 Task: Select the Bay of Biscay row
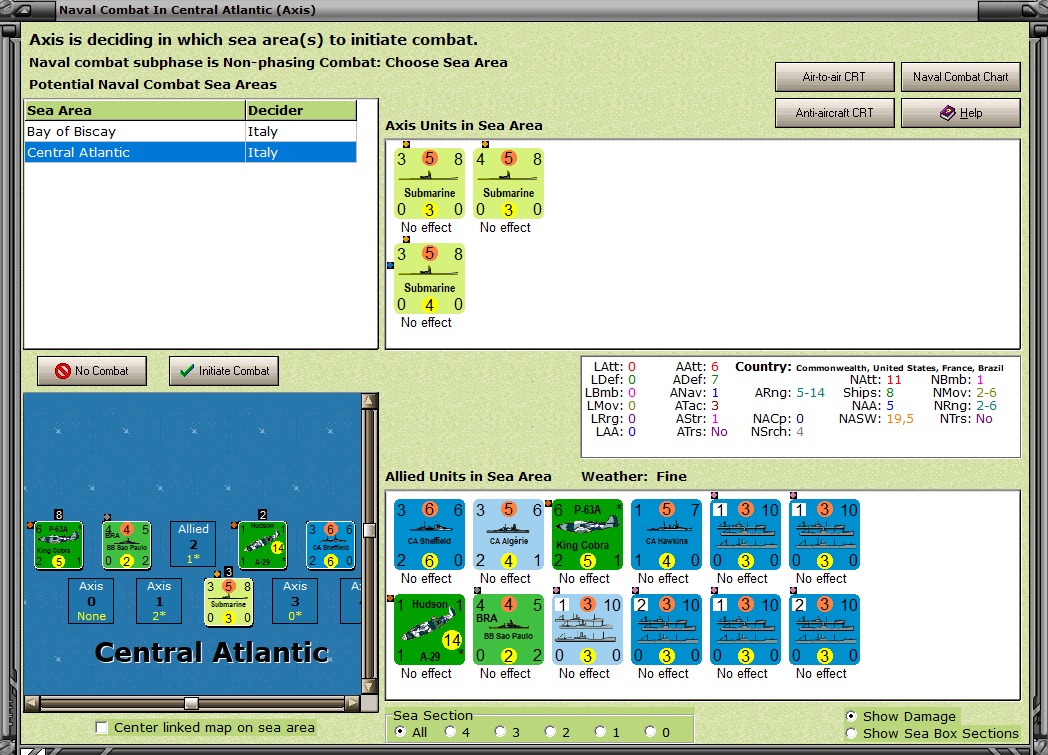190,132
